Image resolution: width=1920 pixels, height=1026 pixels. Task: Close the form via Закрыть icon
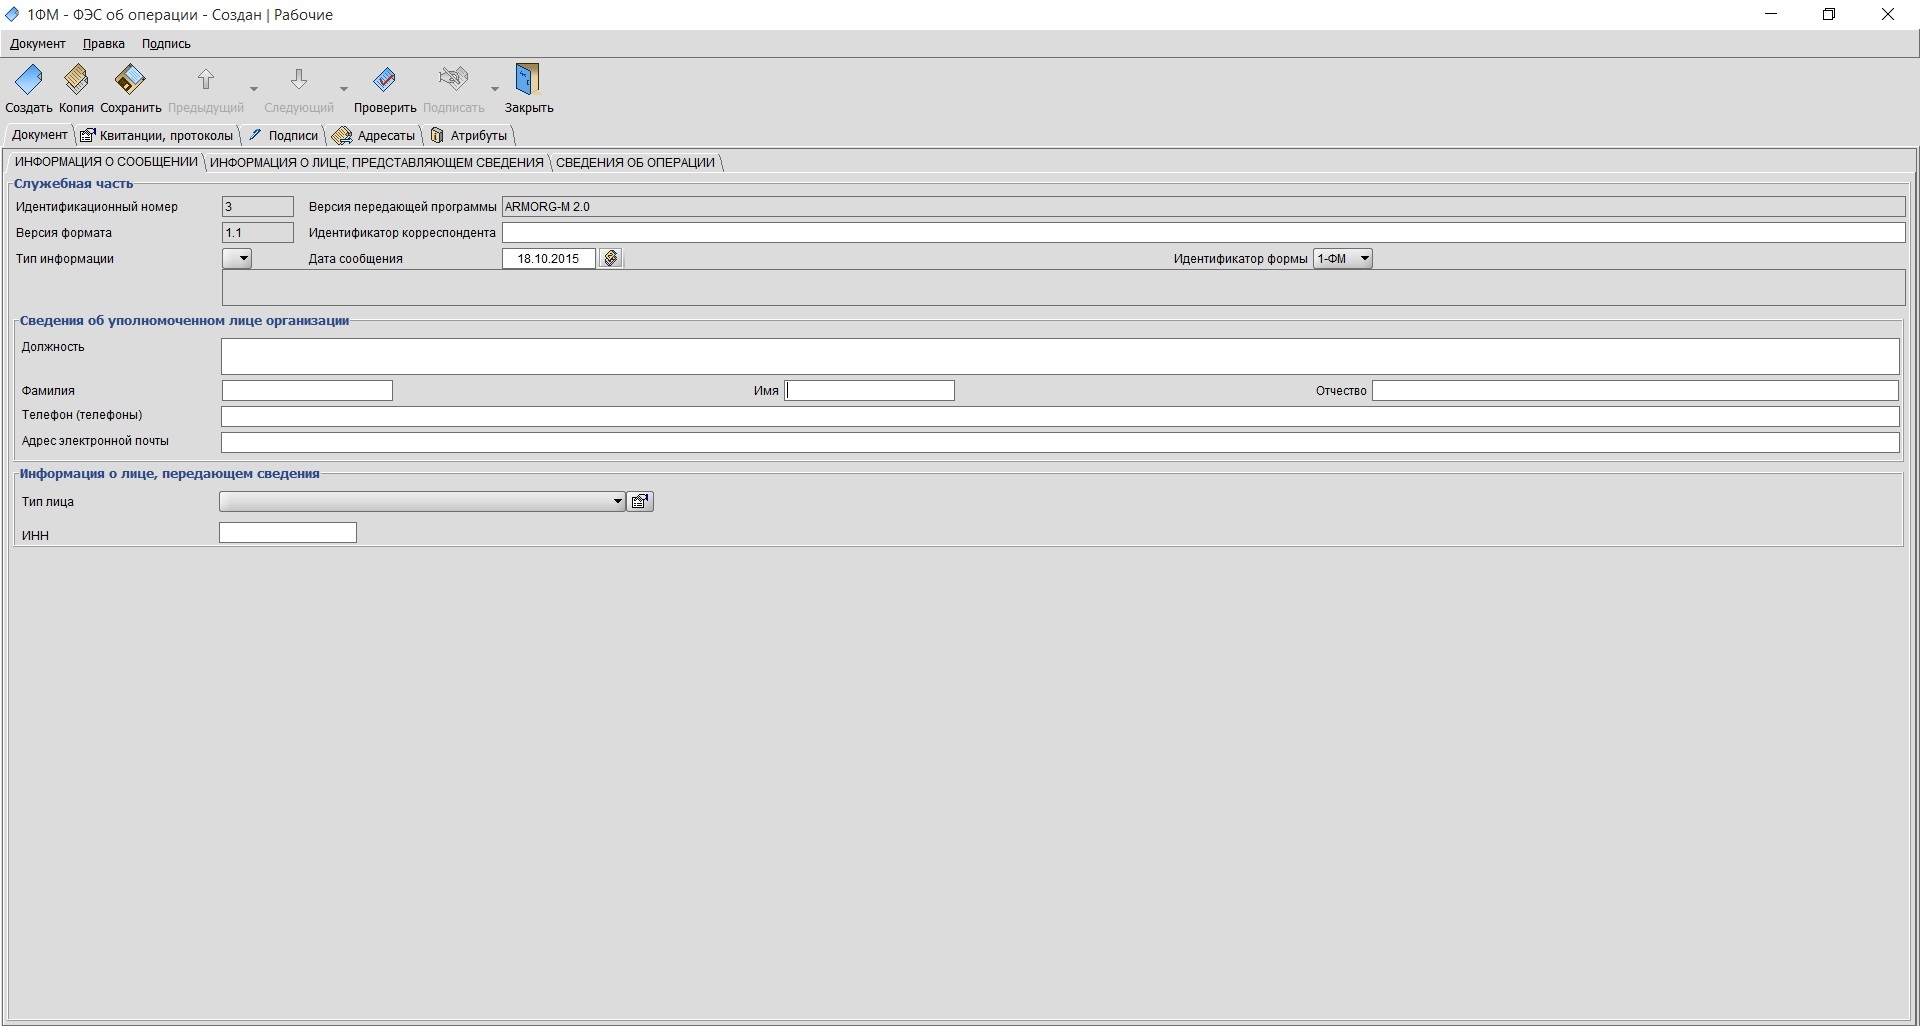[x=528, y=79]
